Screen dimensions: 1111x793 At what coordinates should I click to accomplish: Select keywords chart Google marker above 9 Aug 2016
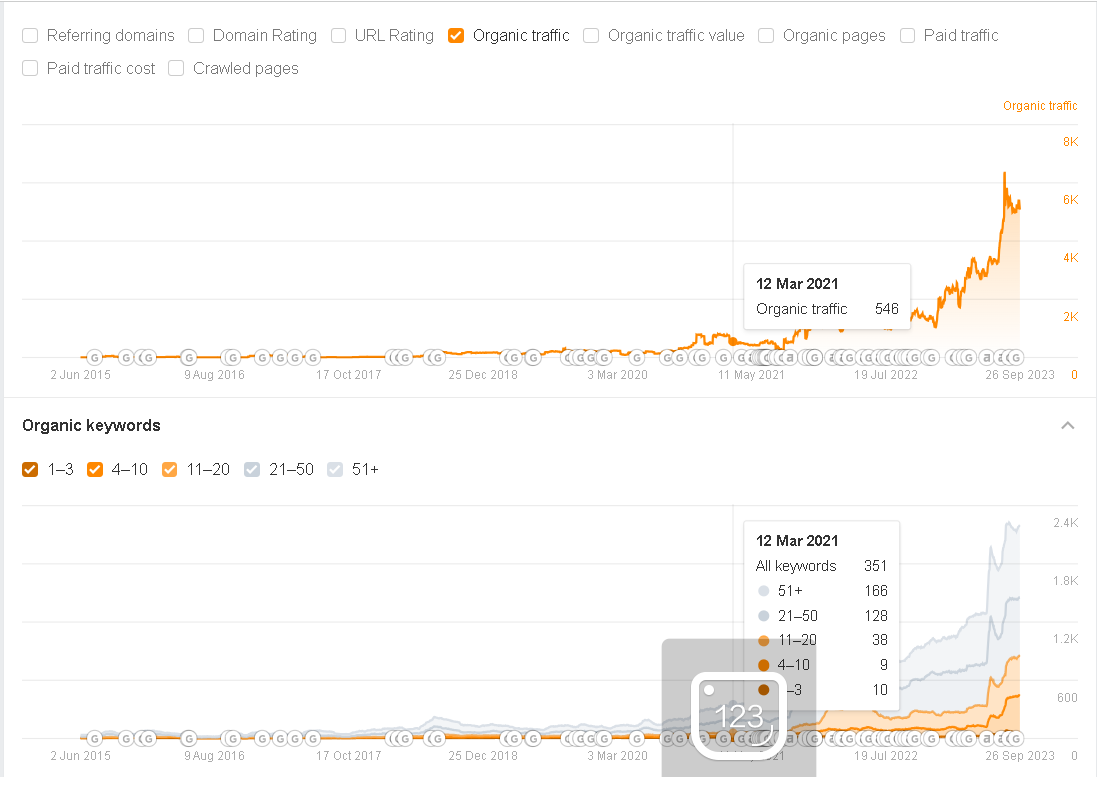click(189, 738)
